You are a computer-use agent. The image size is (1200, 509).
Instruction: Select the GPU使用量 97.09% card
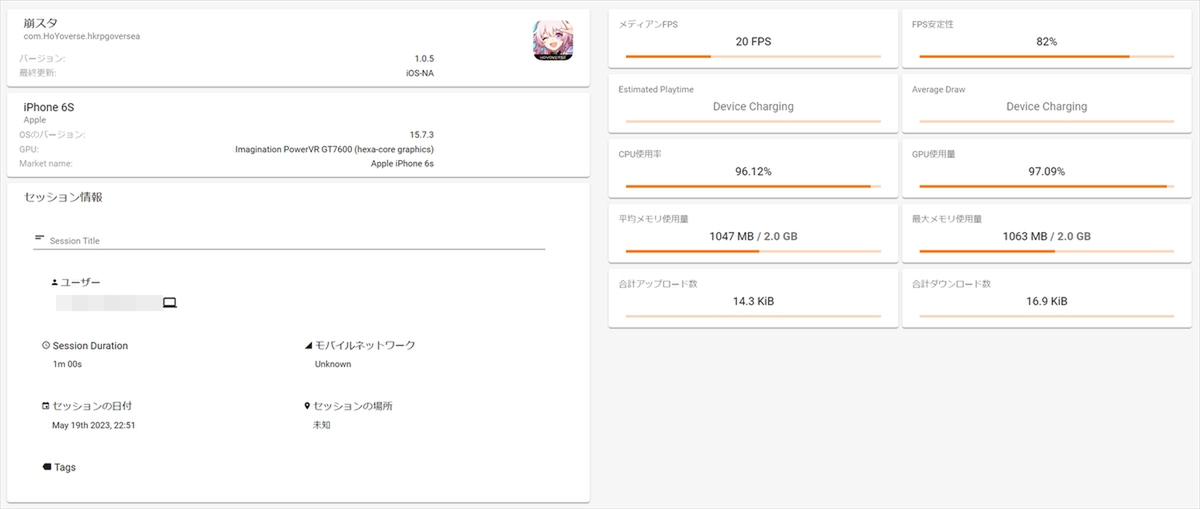tap(1046, 168)
